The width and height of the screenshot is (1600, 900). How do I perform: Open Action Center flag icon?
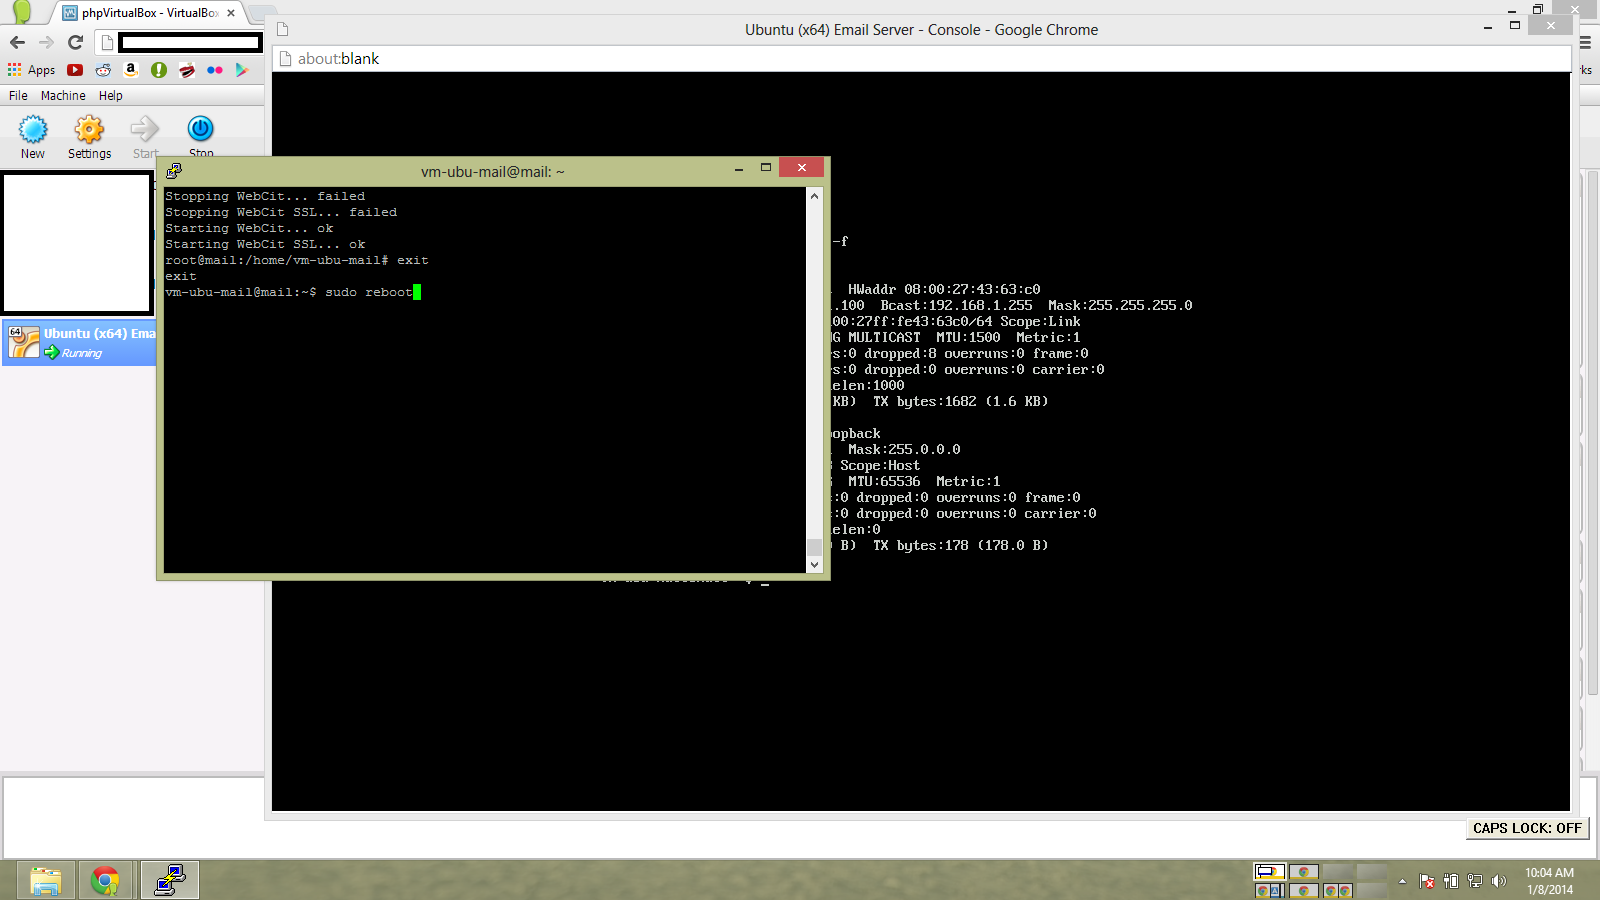[1427, 881]
